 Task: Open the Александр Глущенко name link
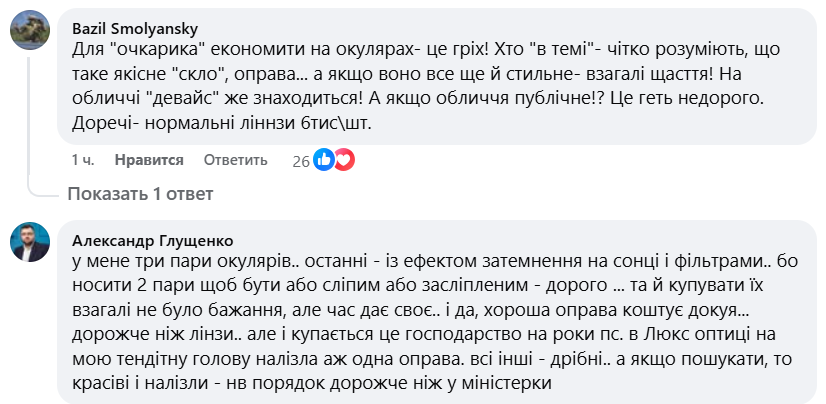pyautogui.click(x=153, y=240)
